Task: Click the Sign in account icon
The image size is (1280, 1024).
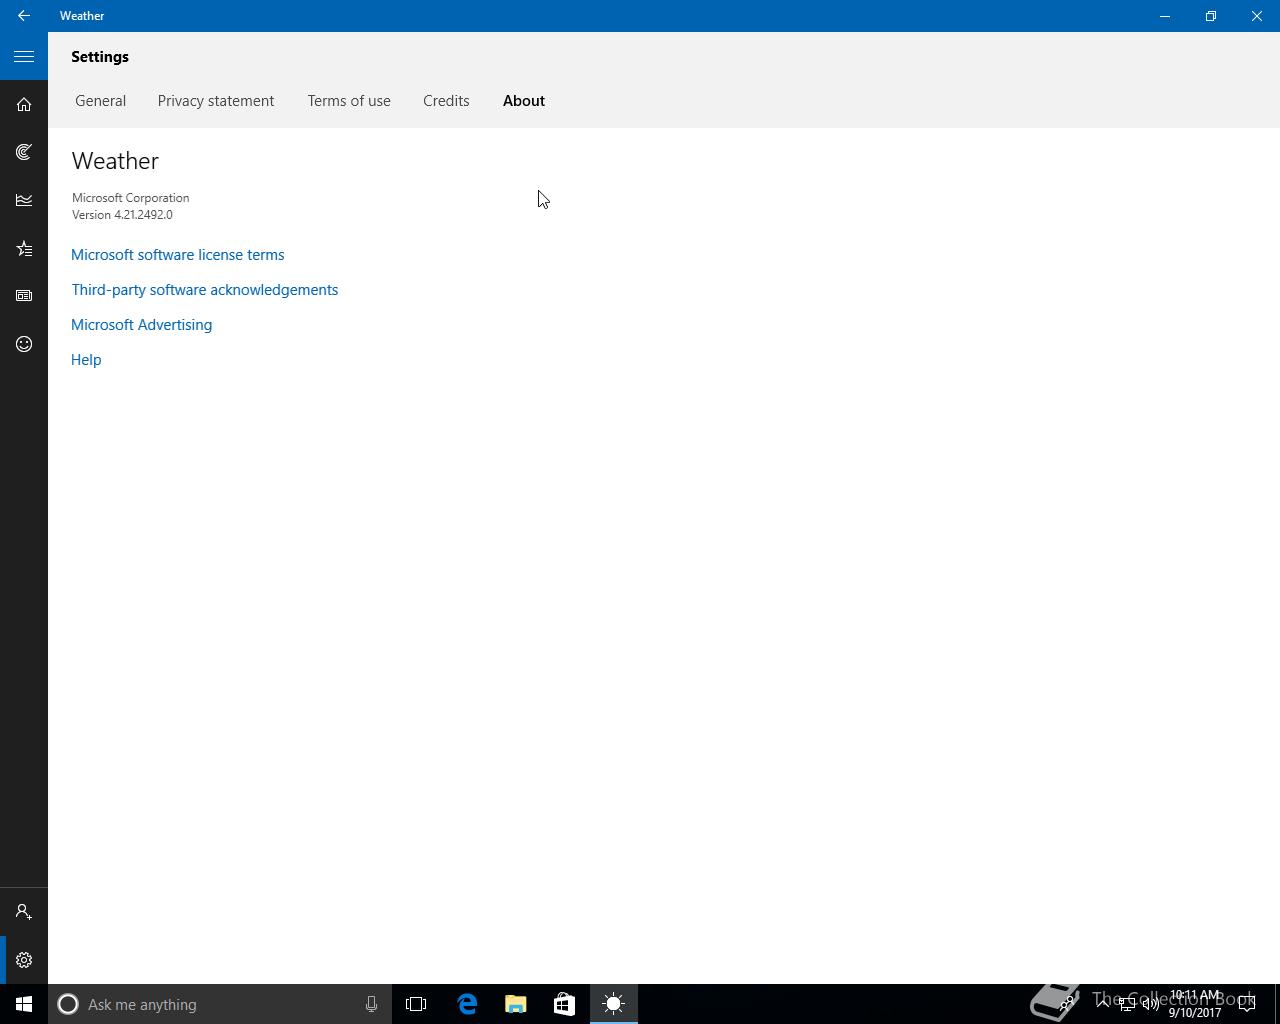Action: pyautogui.click(x=24, y=912)
